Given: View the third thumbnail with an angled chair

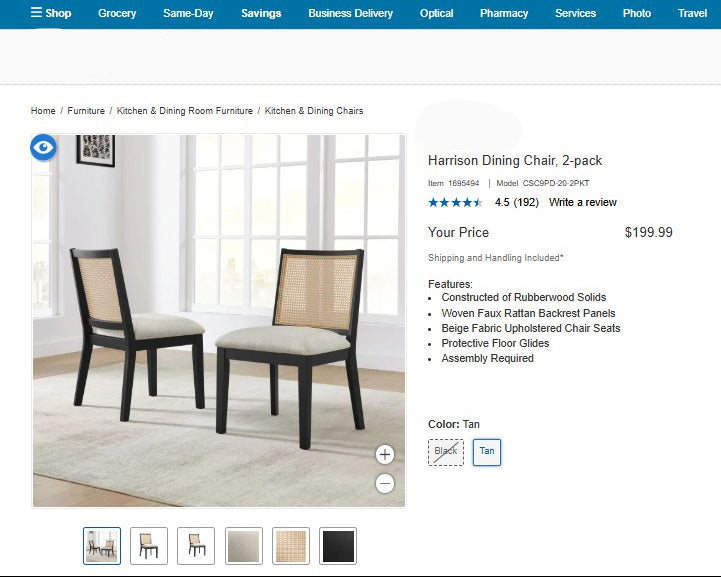Looking at the screenshot, I should click(196, 546).
